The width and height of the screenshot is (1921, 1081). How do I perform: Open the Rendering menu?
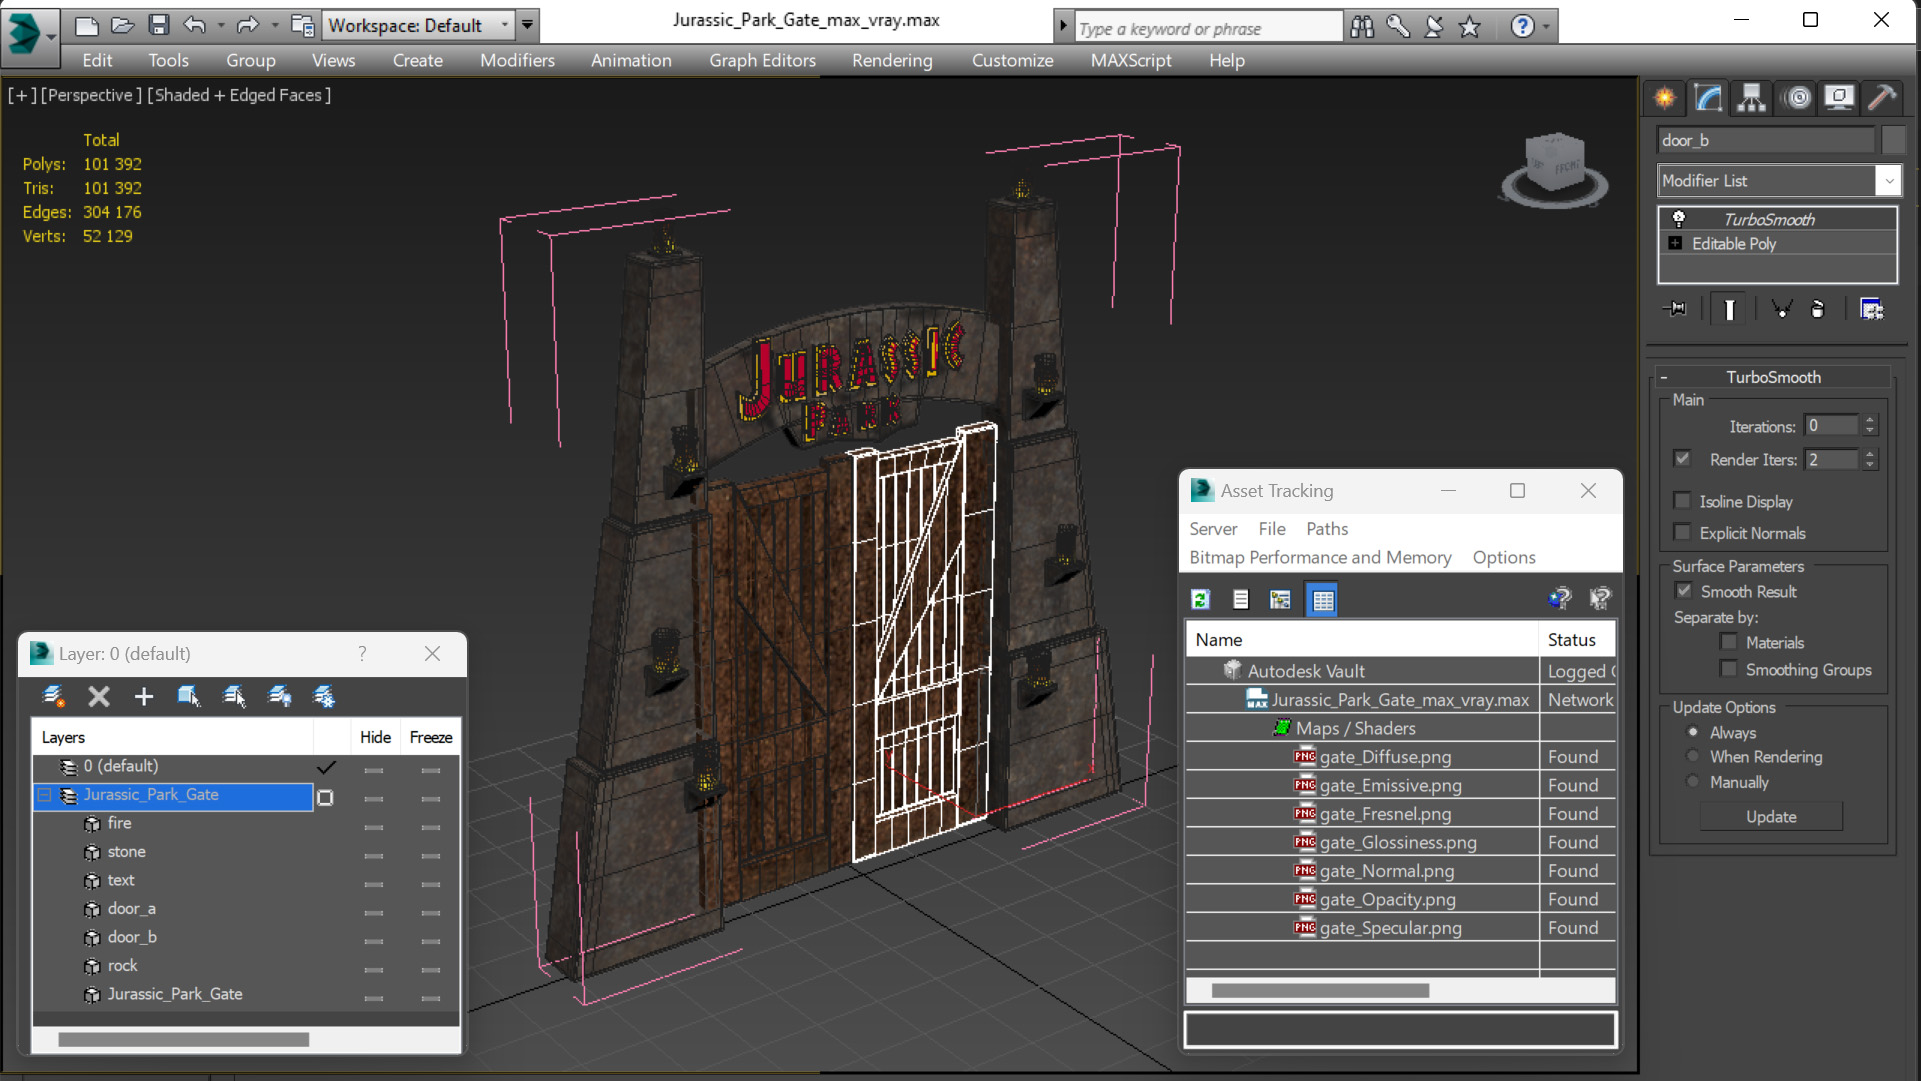click(892, 60)
